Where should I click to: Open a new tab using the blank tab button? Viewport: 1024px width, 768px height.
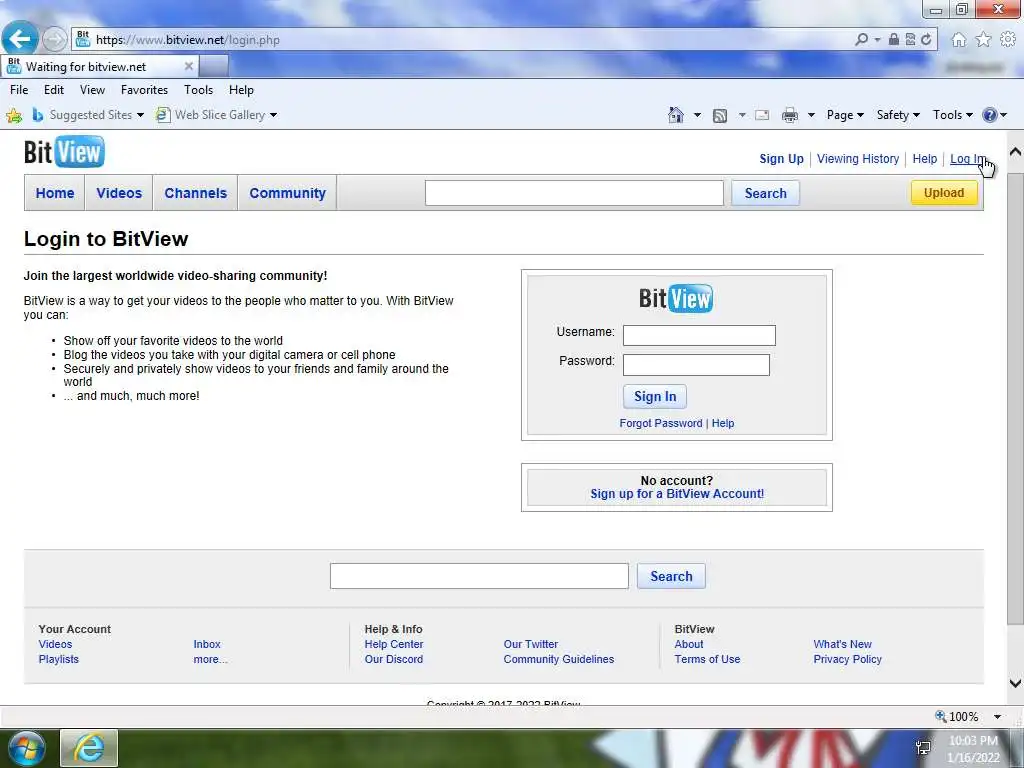pos(214,66)
